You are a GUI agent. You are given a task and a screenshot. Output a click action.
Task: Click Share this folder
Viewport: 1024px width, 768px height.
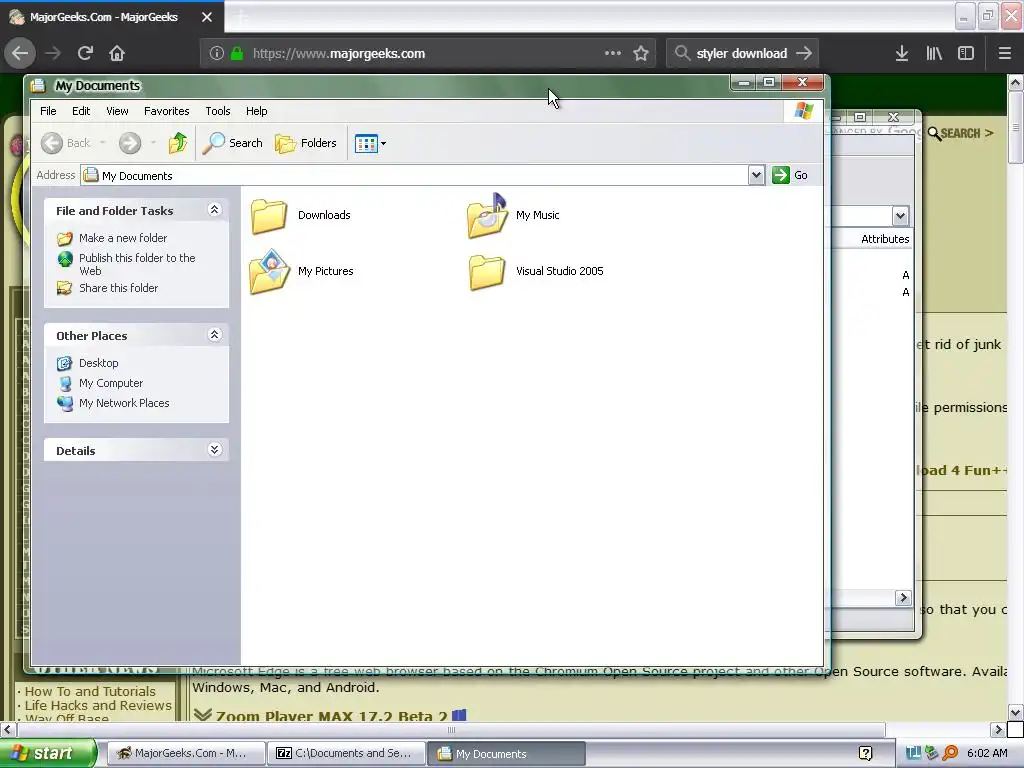(118, 288)
